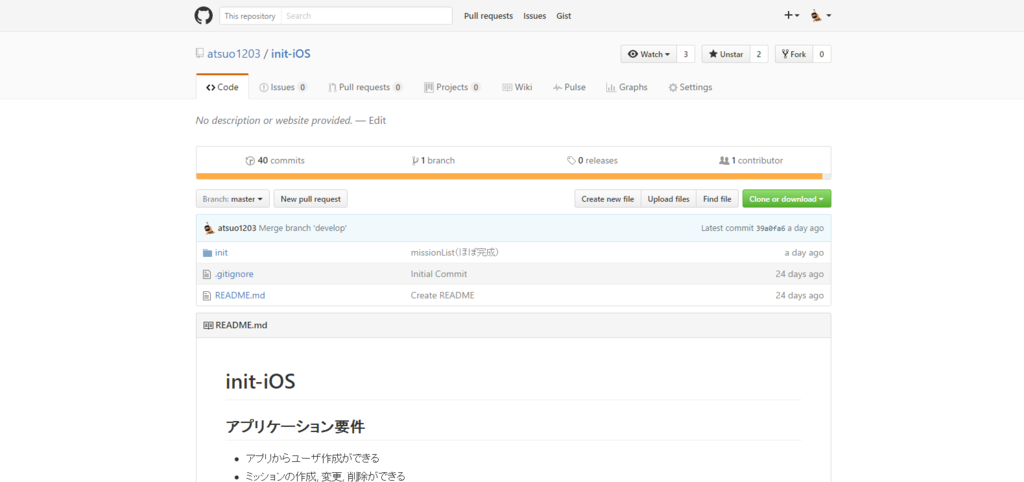1024x482 pixels.
Task: Open the 'Merge branch develop' commit message
Action: [303, 229]
